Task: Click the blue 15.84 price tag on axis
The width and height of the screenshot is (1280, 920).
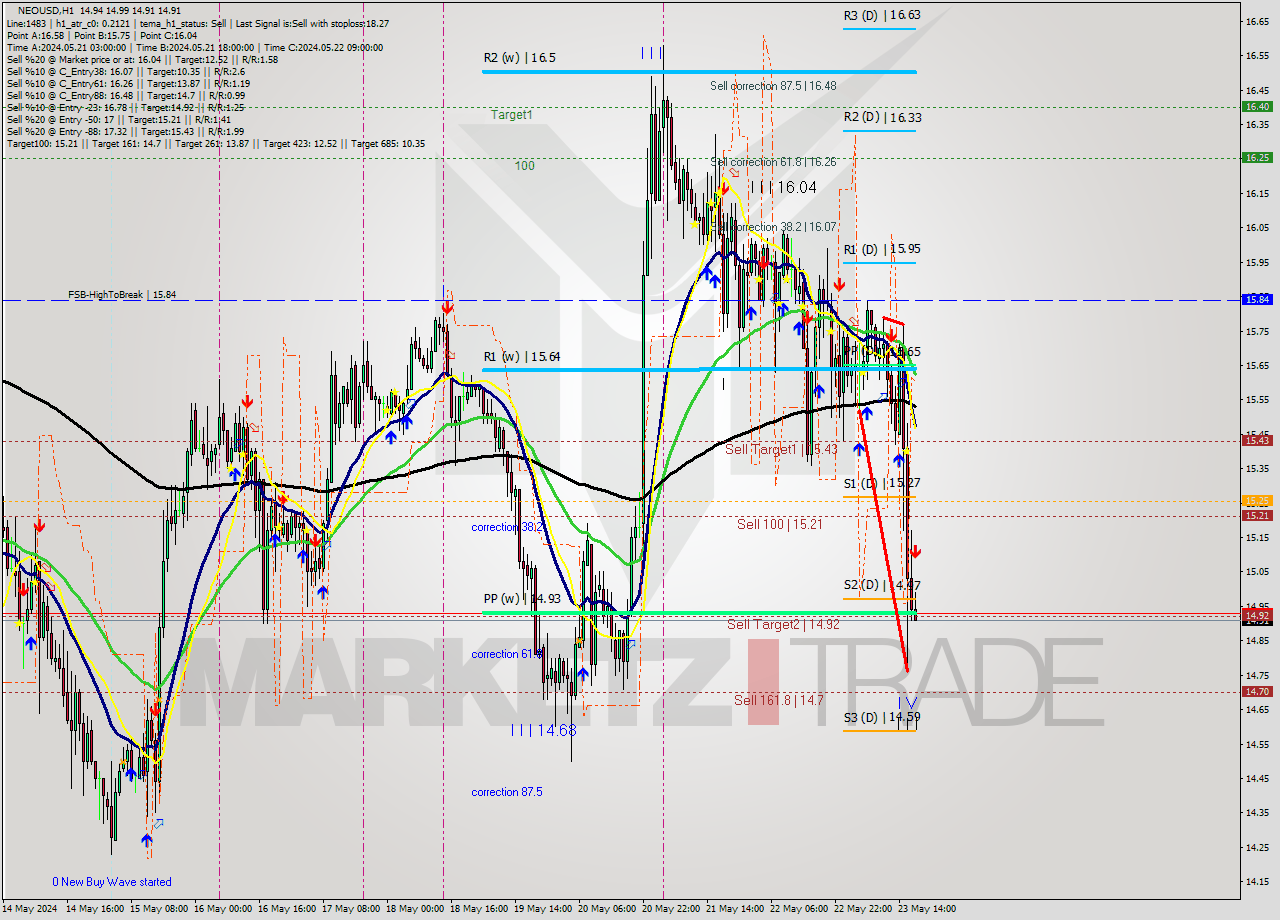Action: [1257, 299]
